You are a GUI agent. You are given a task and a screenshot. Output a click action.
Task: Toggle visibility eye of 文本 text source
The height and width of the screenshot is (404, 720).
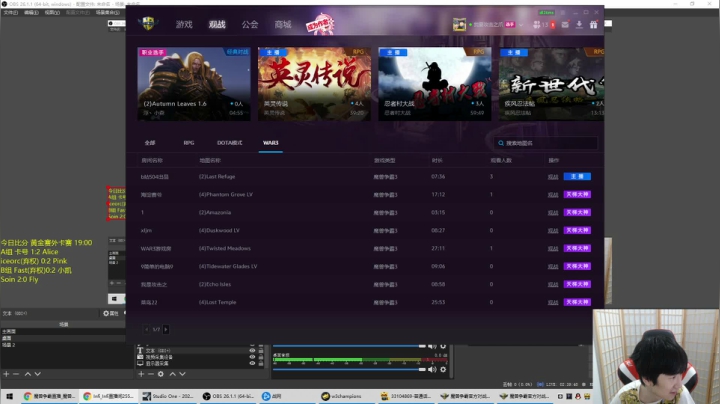click(252, 351)
